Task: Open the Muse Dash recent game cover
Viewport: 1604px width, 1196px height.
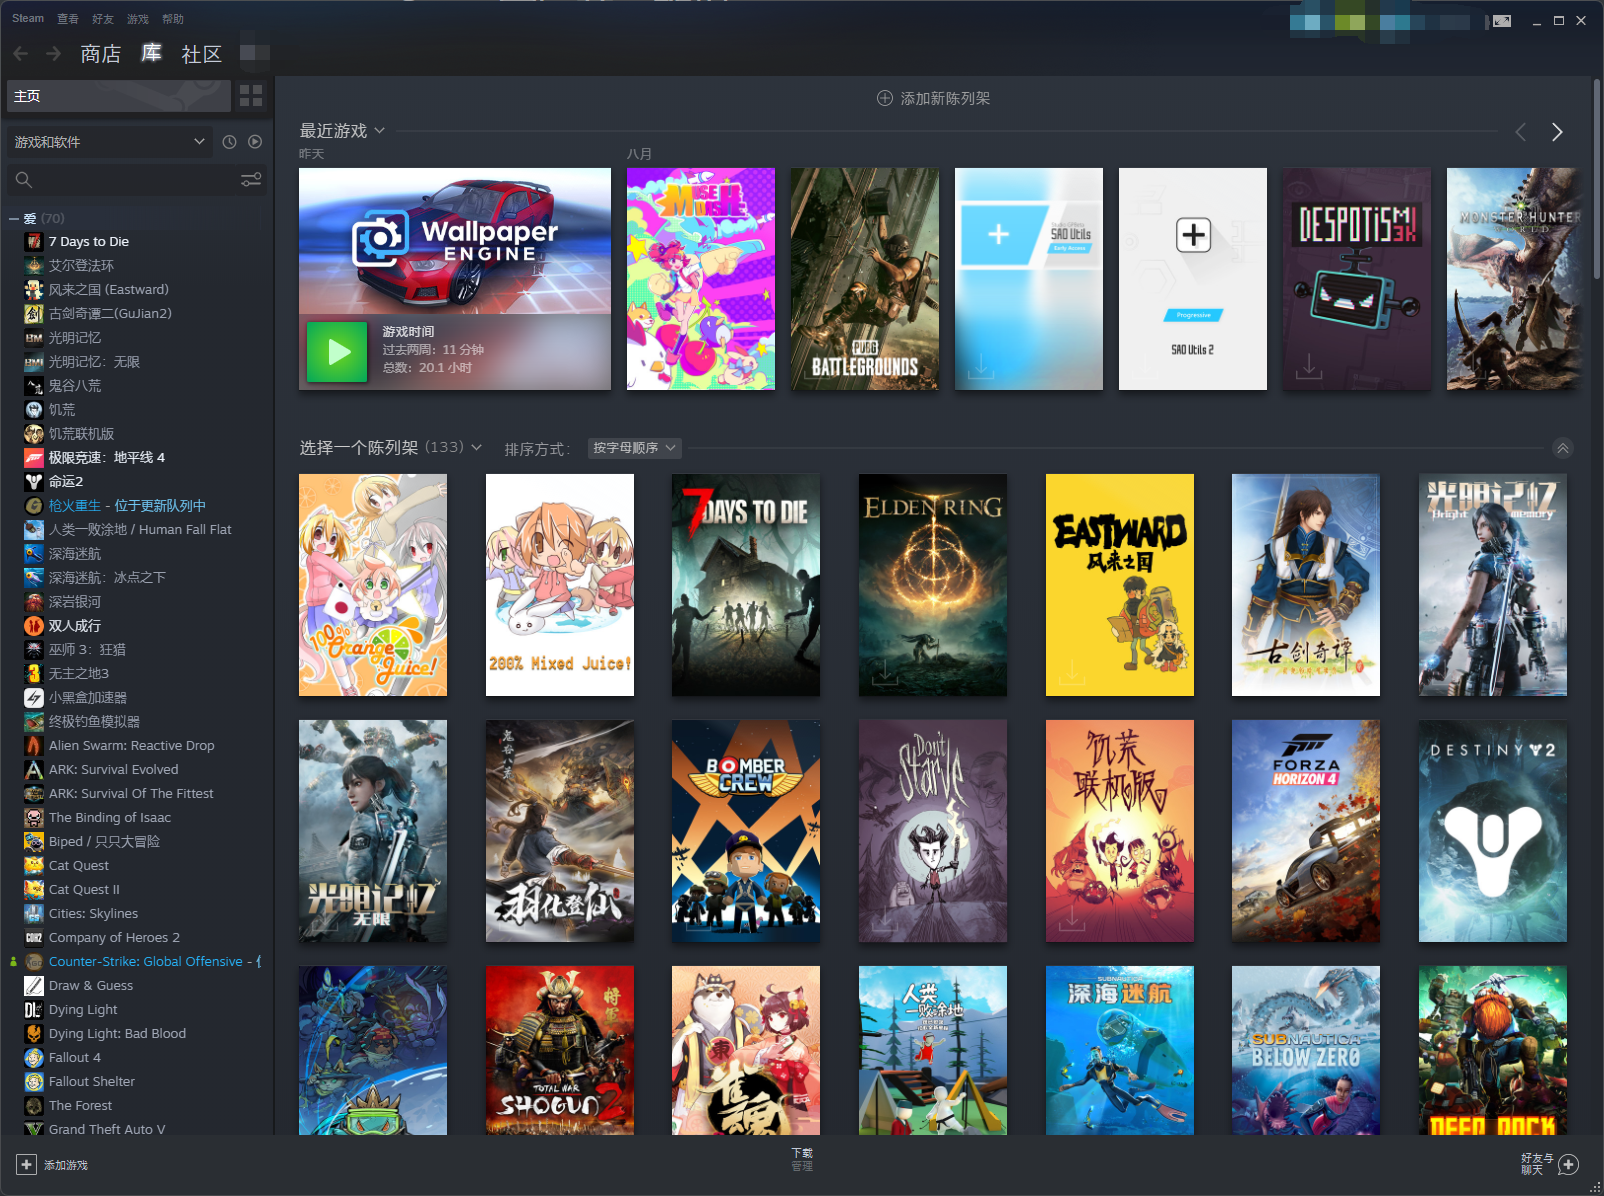Action: (x=701, y=279)
